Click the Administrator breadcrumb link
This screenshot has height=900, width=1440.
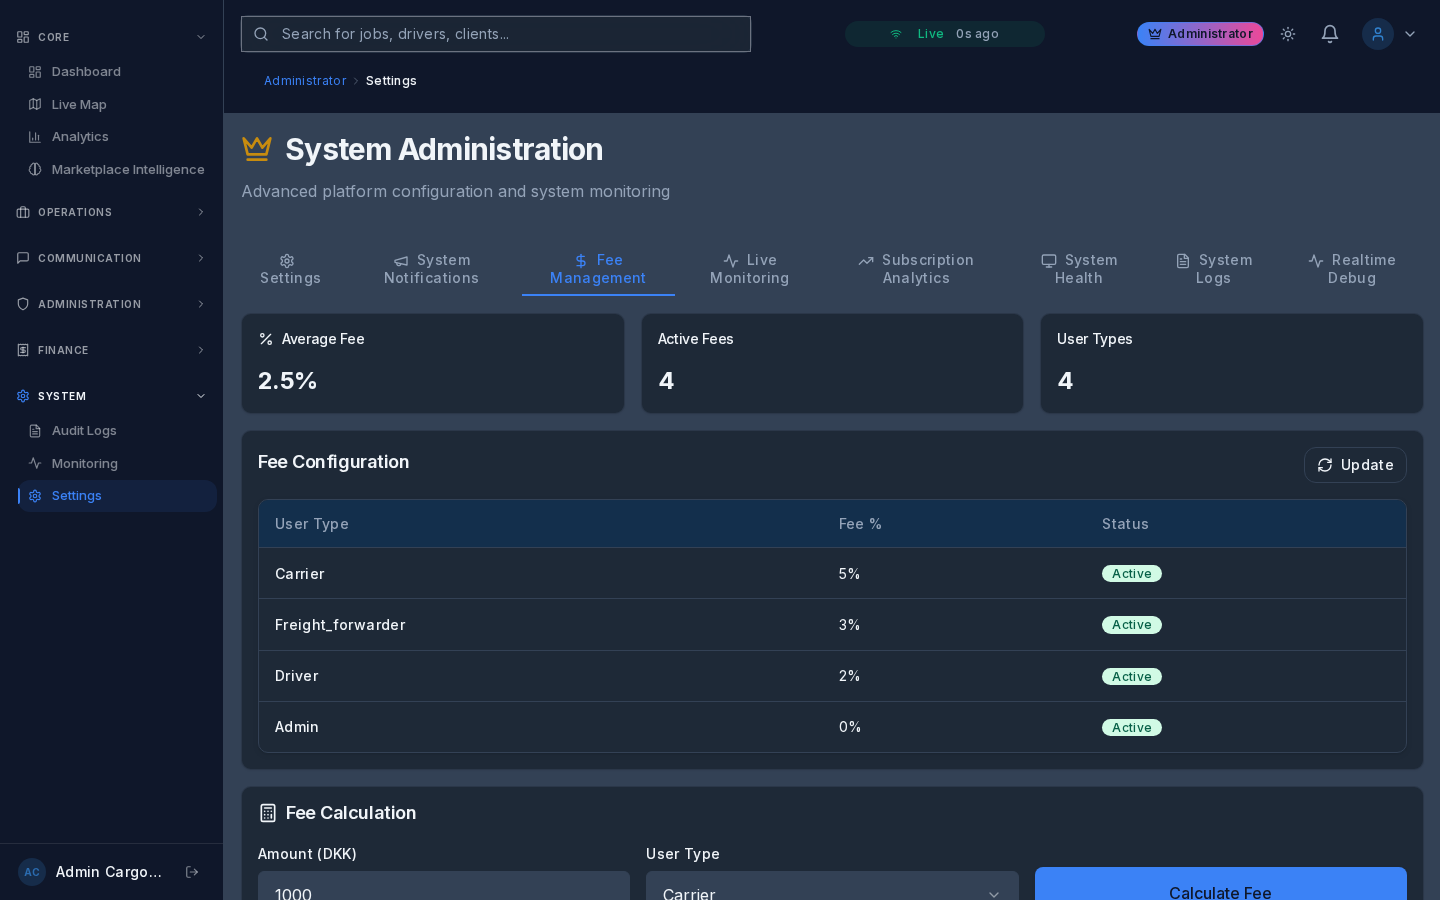coord(305,81)
